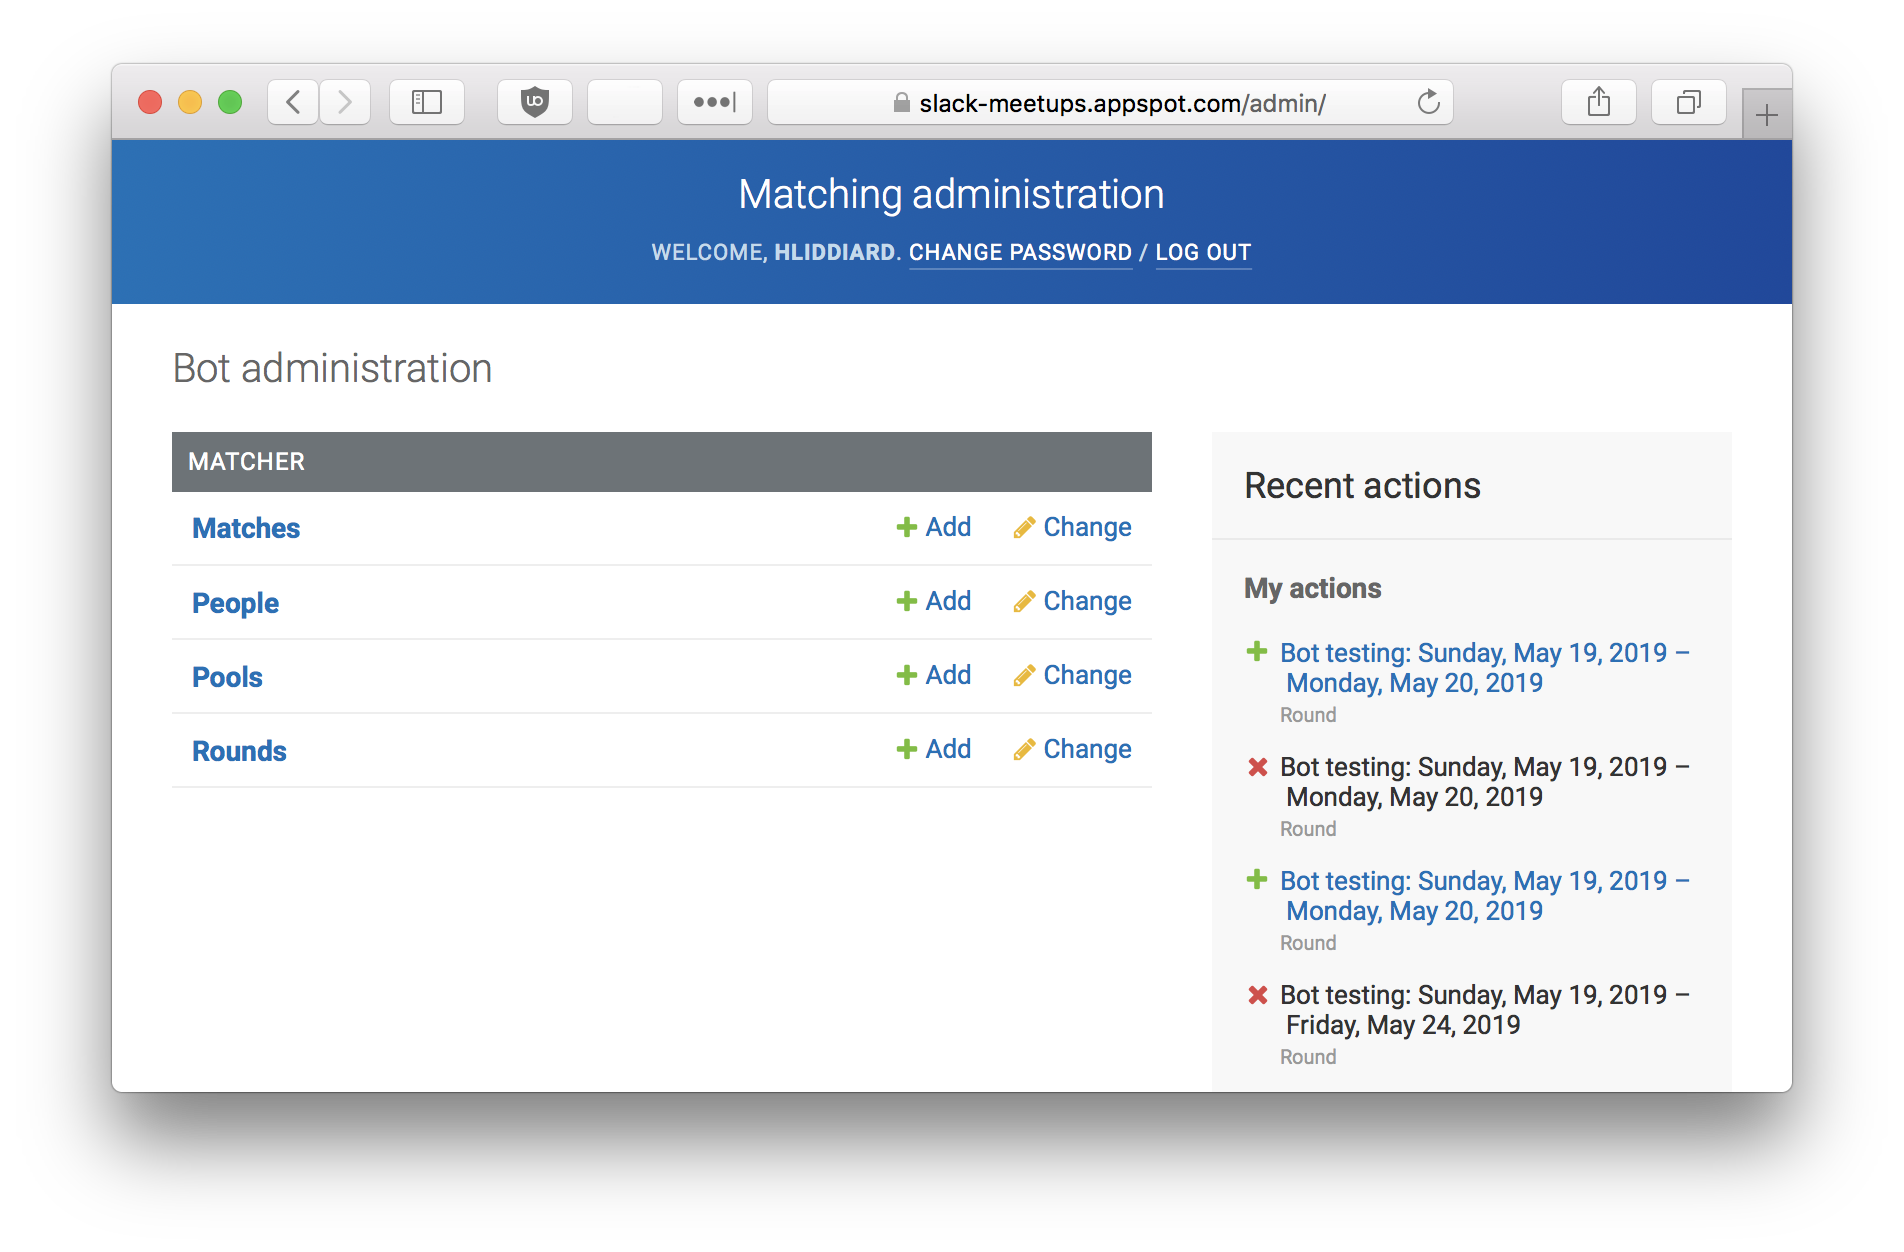Image resolution: width=1904 pixels, height=1252 pixels.
Task: Click the Matching administration title
Action: coord(951,194)
